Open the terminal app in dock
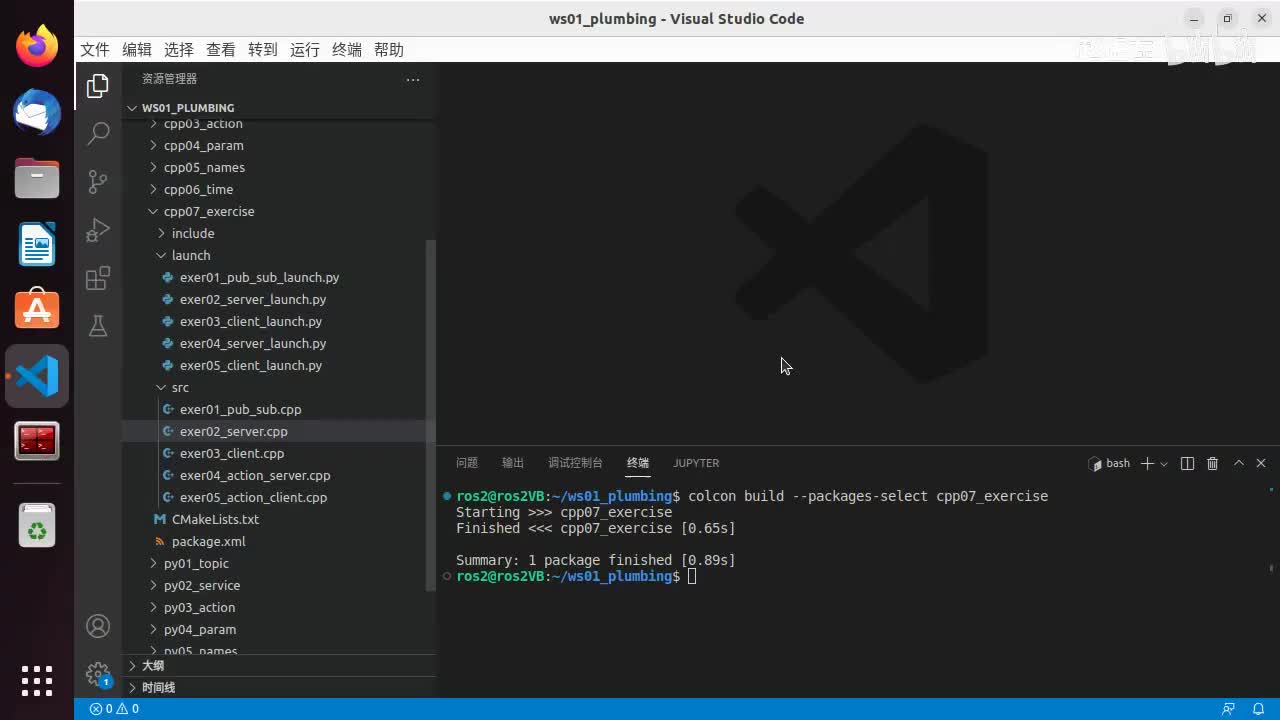The height and width of the screenshot is (720, 1280). pyautogui.click(x=37, y=441)
